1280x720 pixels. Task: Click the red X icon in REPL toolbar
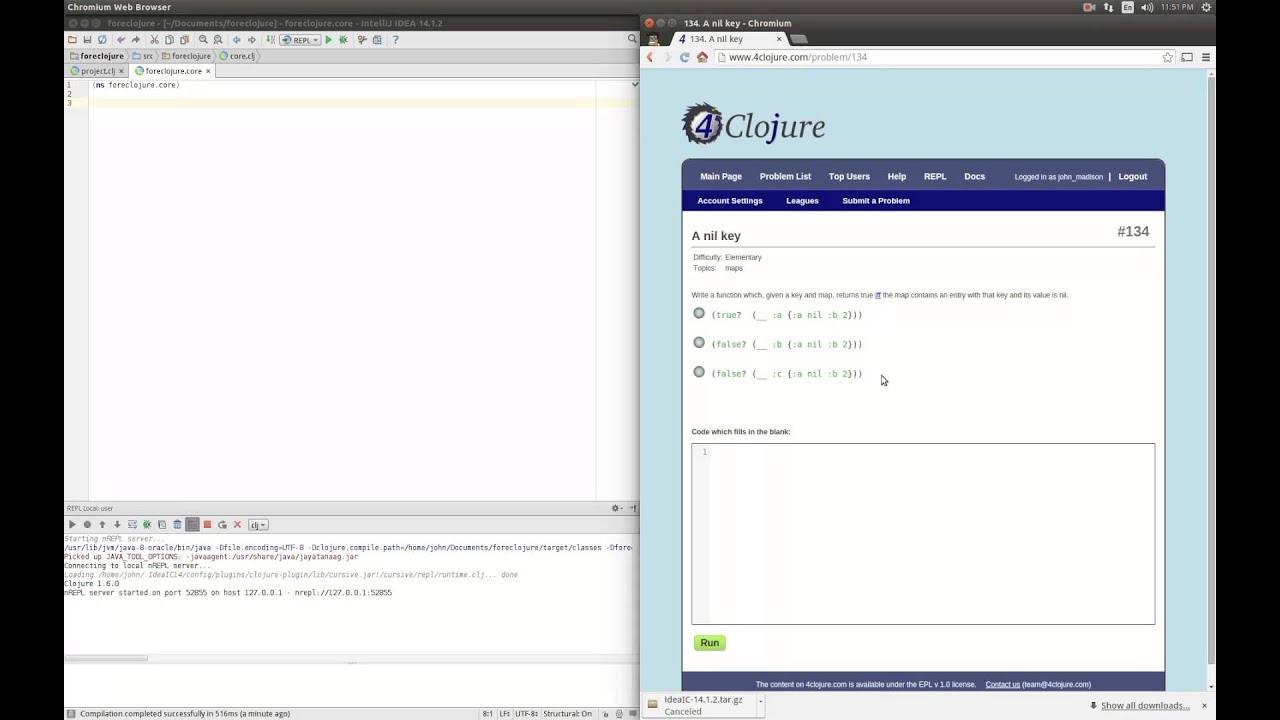click(237, 525)
